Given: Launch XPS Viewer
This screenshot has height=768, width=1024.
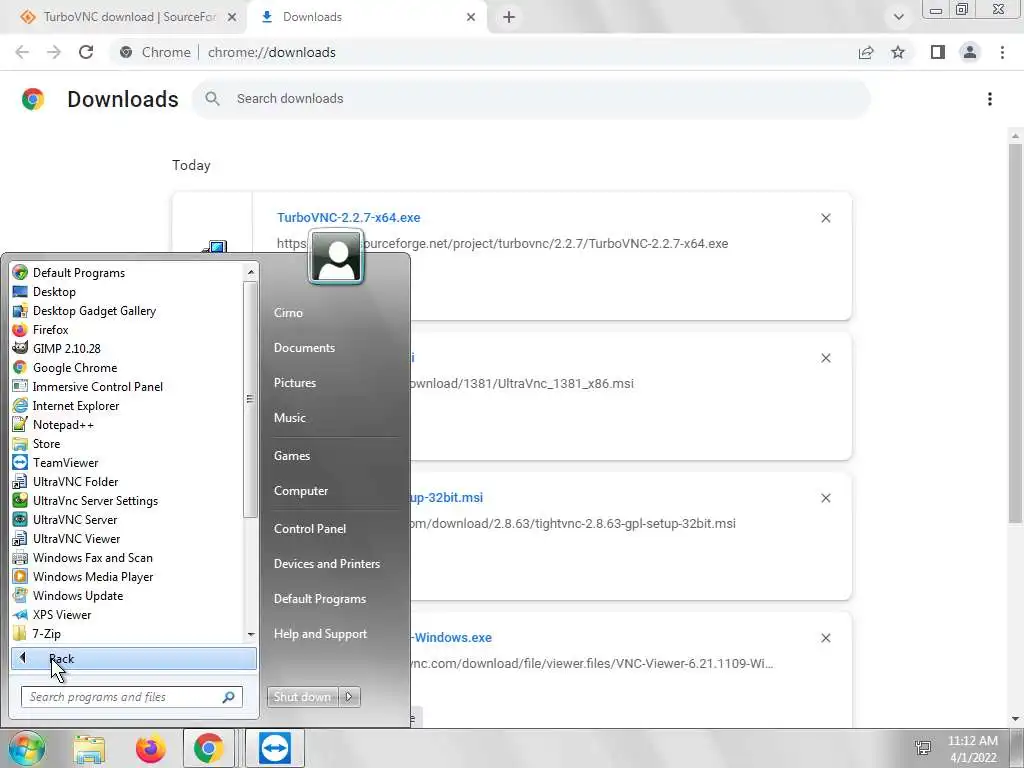Looking at the screenshot, I should 62,614.
